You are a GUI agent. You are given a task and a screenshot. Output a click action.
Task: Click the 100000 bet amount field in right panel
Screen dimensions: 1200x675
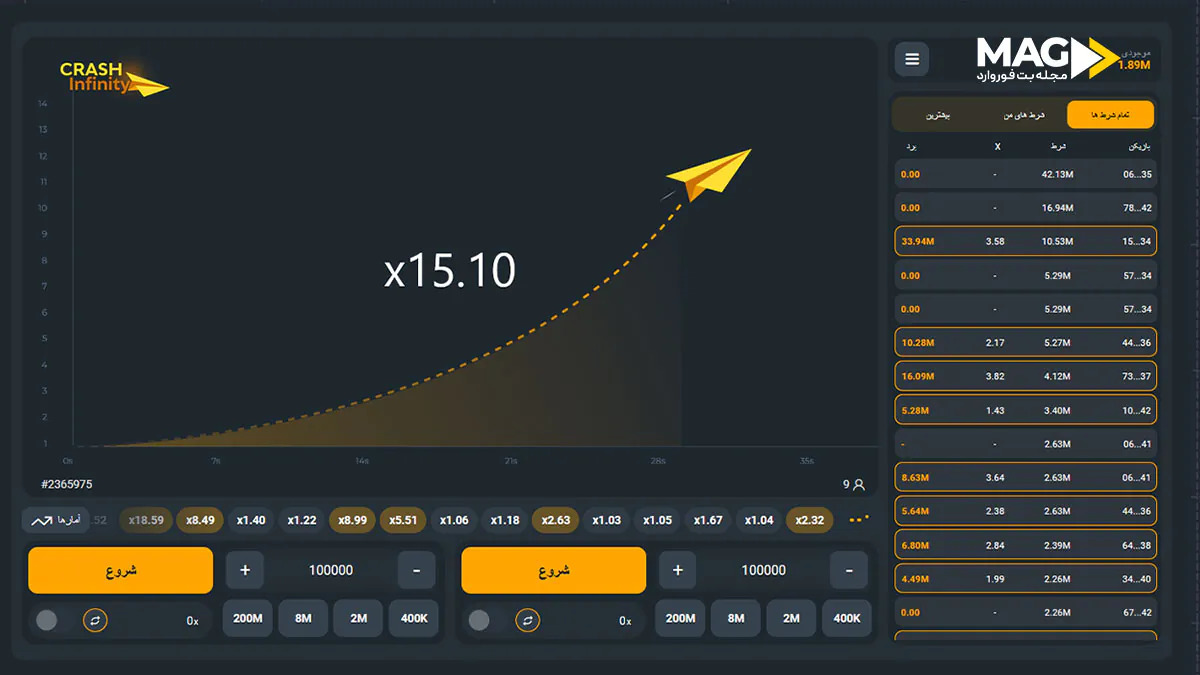tap(763, 570)
